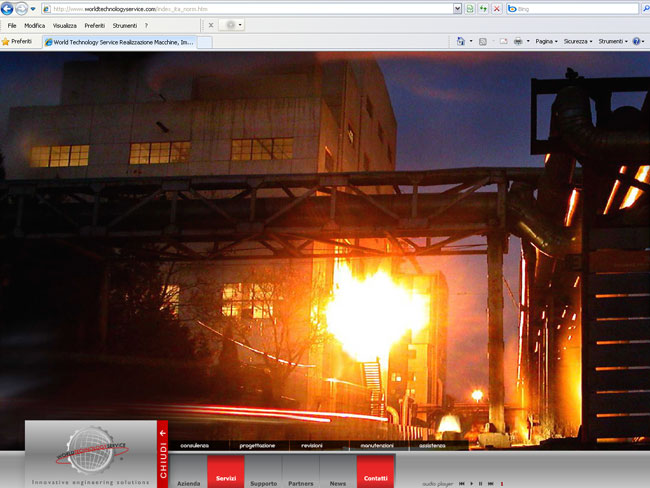Select the World Technology Service tab
Viewport: 650px width, 488px height.
[x=119, y=42]
